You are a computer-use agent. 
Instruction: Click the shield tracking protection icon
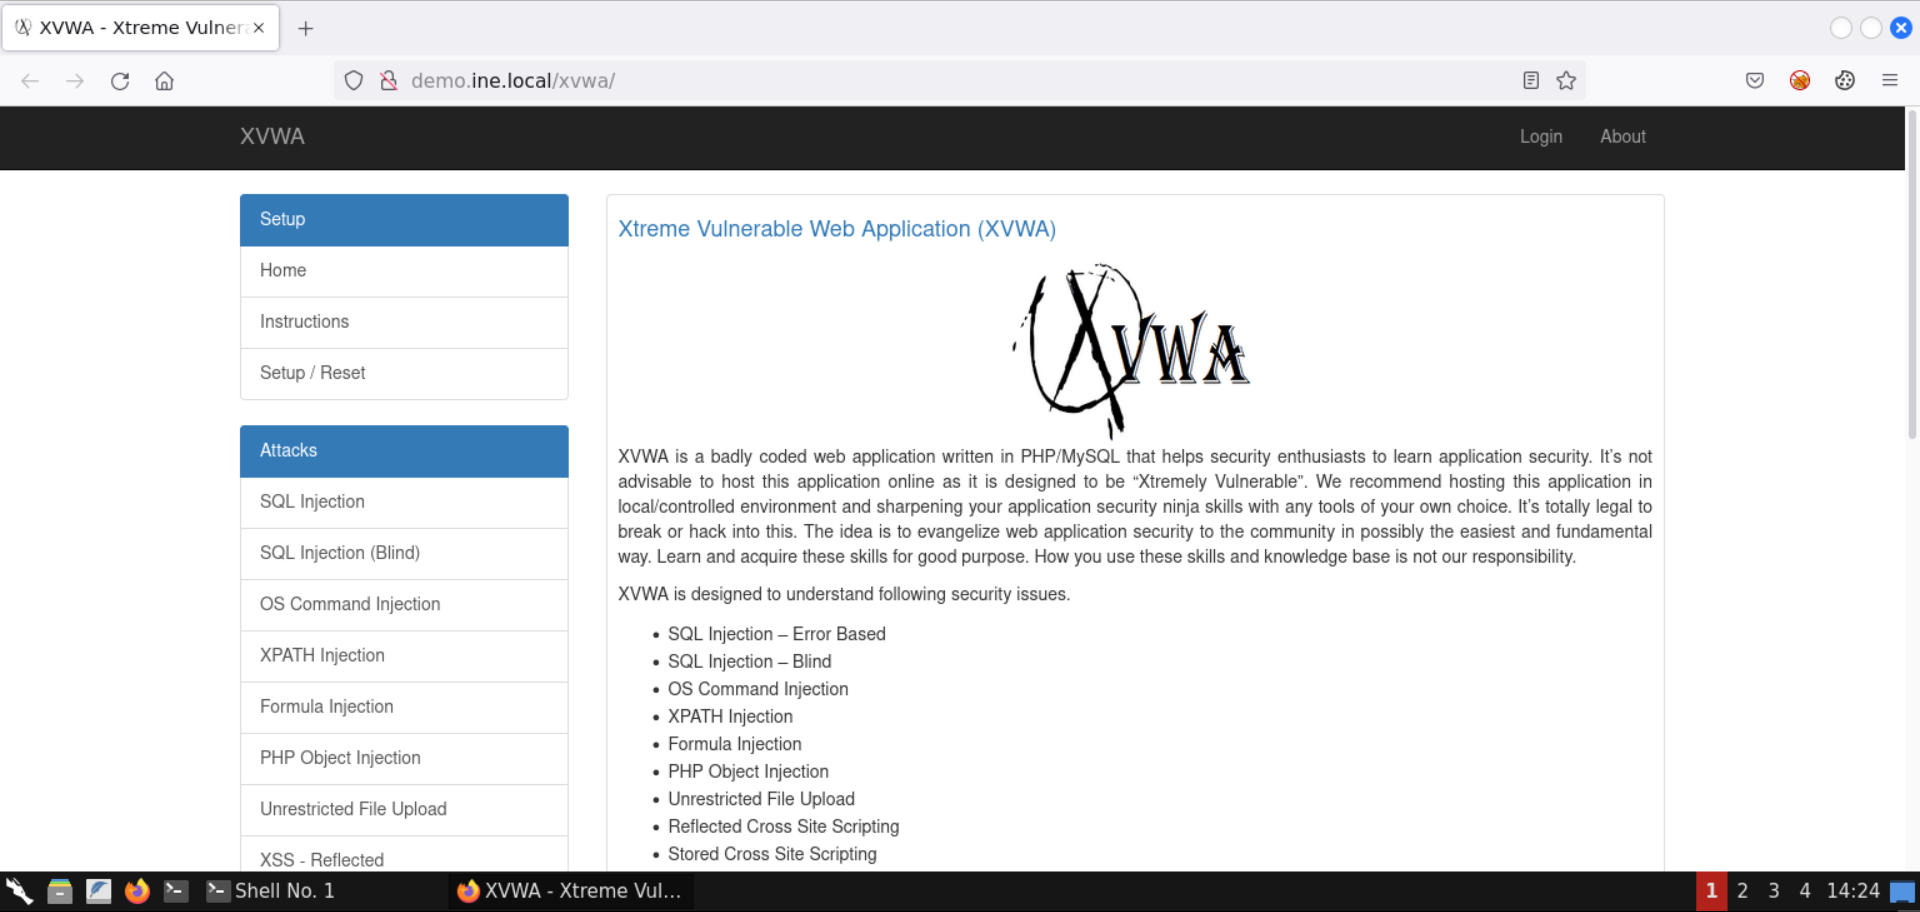coord(353,81)
